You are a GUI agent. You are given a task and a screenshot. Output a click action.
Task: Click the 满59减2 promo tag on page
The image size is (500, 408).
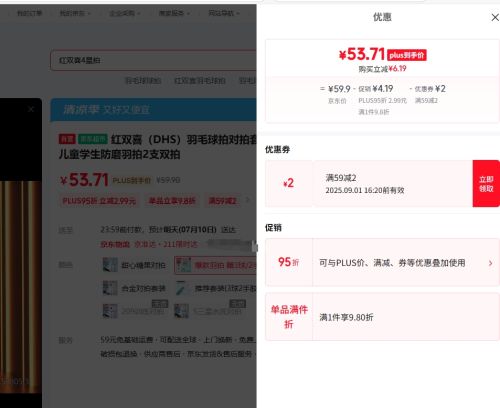pos(222,201)
